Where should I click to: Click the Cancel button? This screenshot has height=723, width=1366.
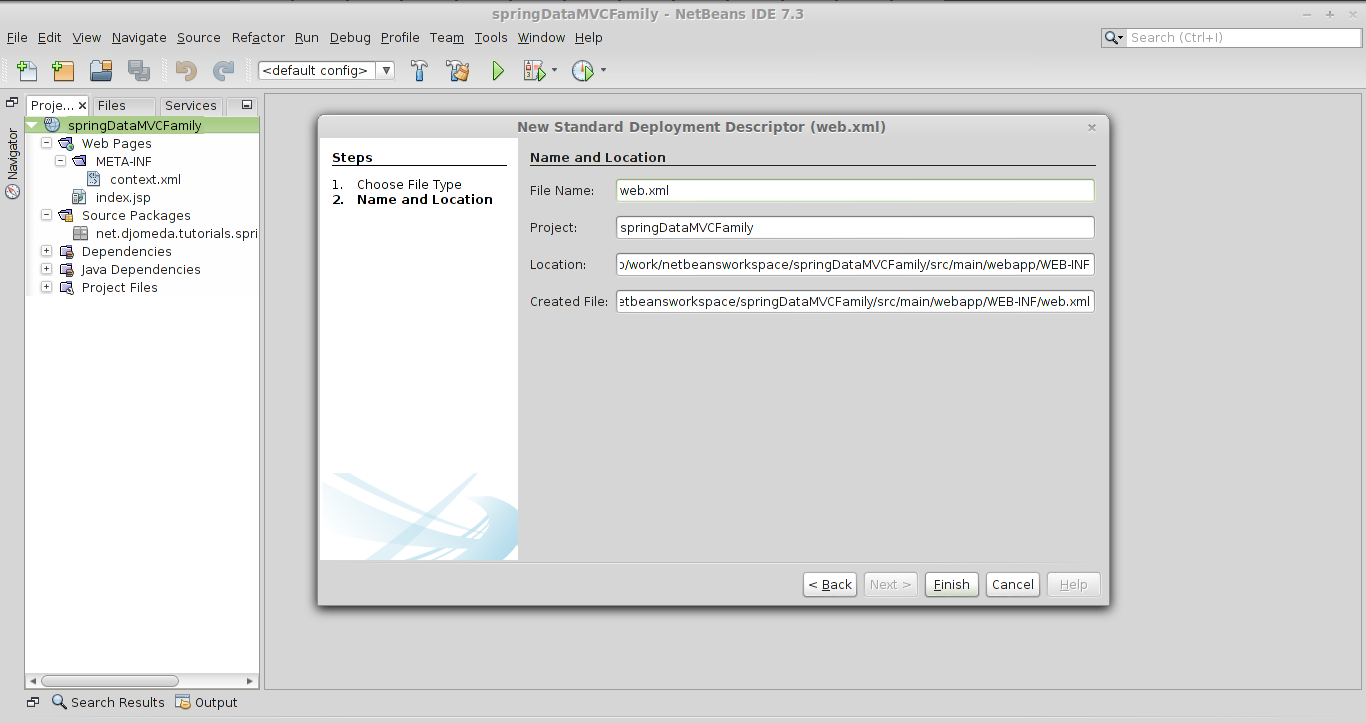(1013, 584)
